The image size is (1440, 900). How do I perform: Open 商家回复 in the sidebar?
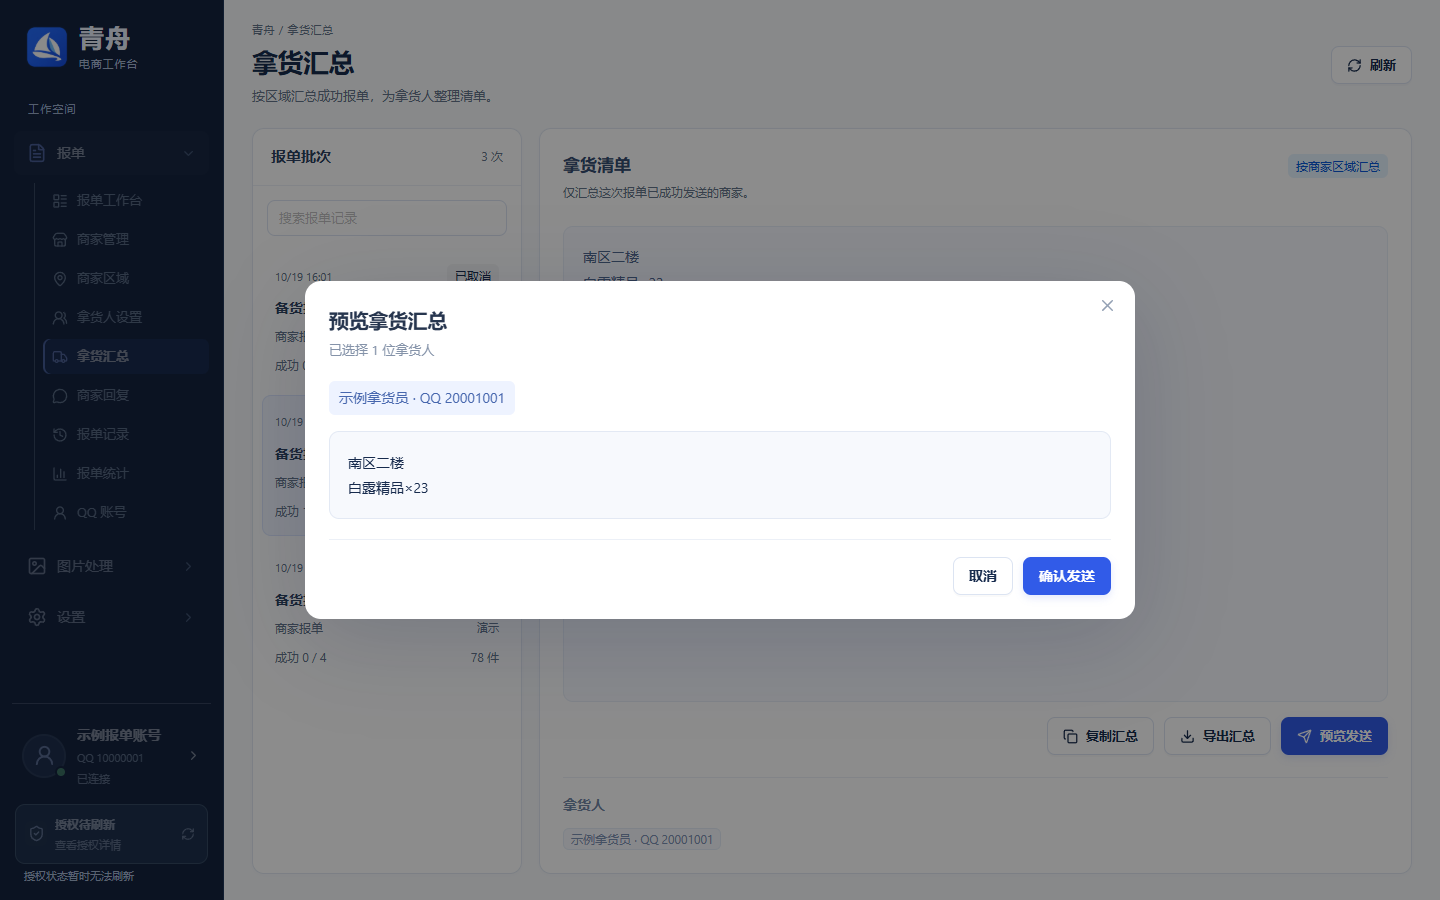coord(126,395)
